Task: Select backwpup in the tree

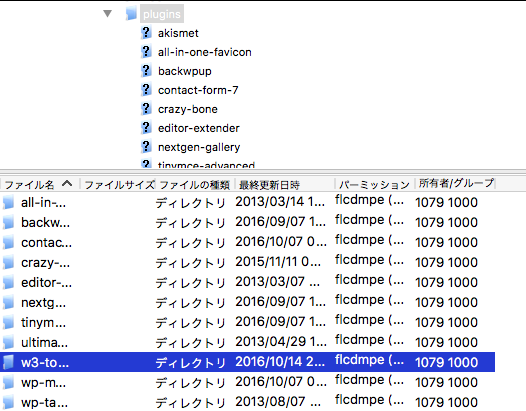Action: 185,71
